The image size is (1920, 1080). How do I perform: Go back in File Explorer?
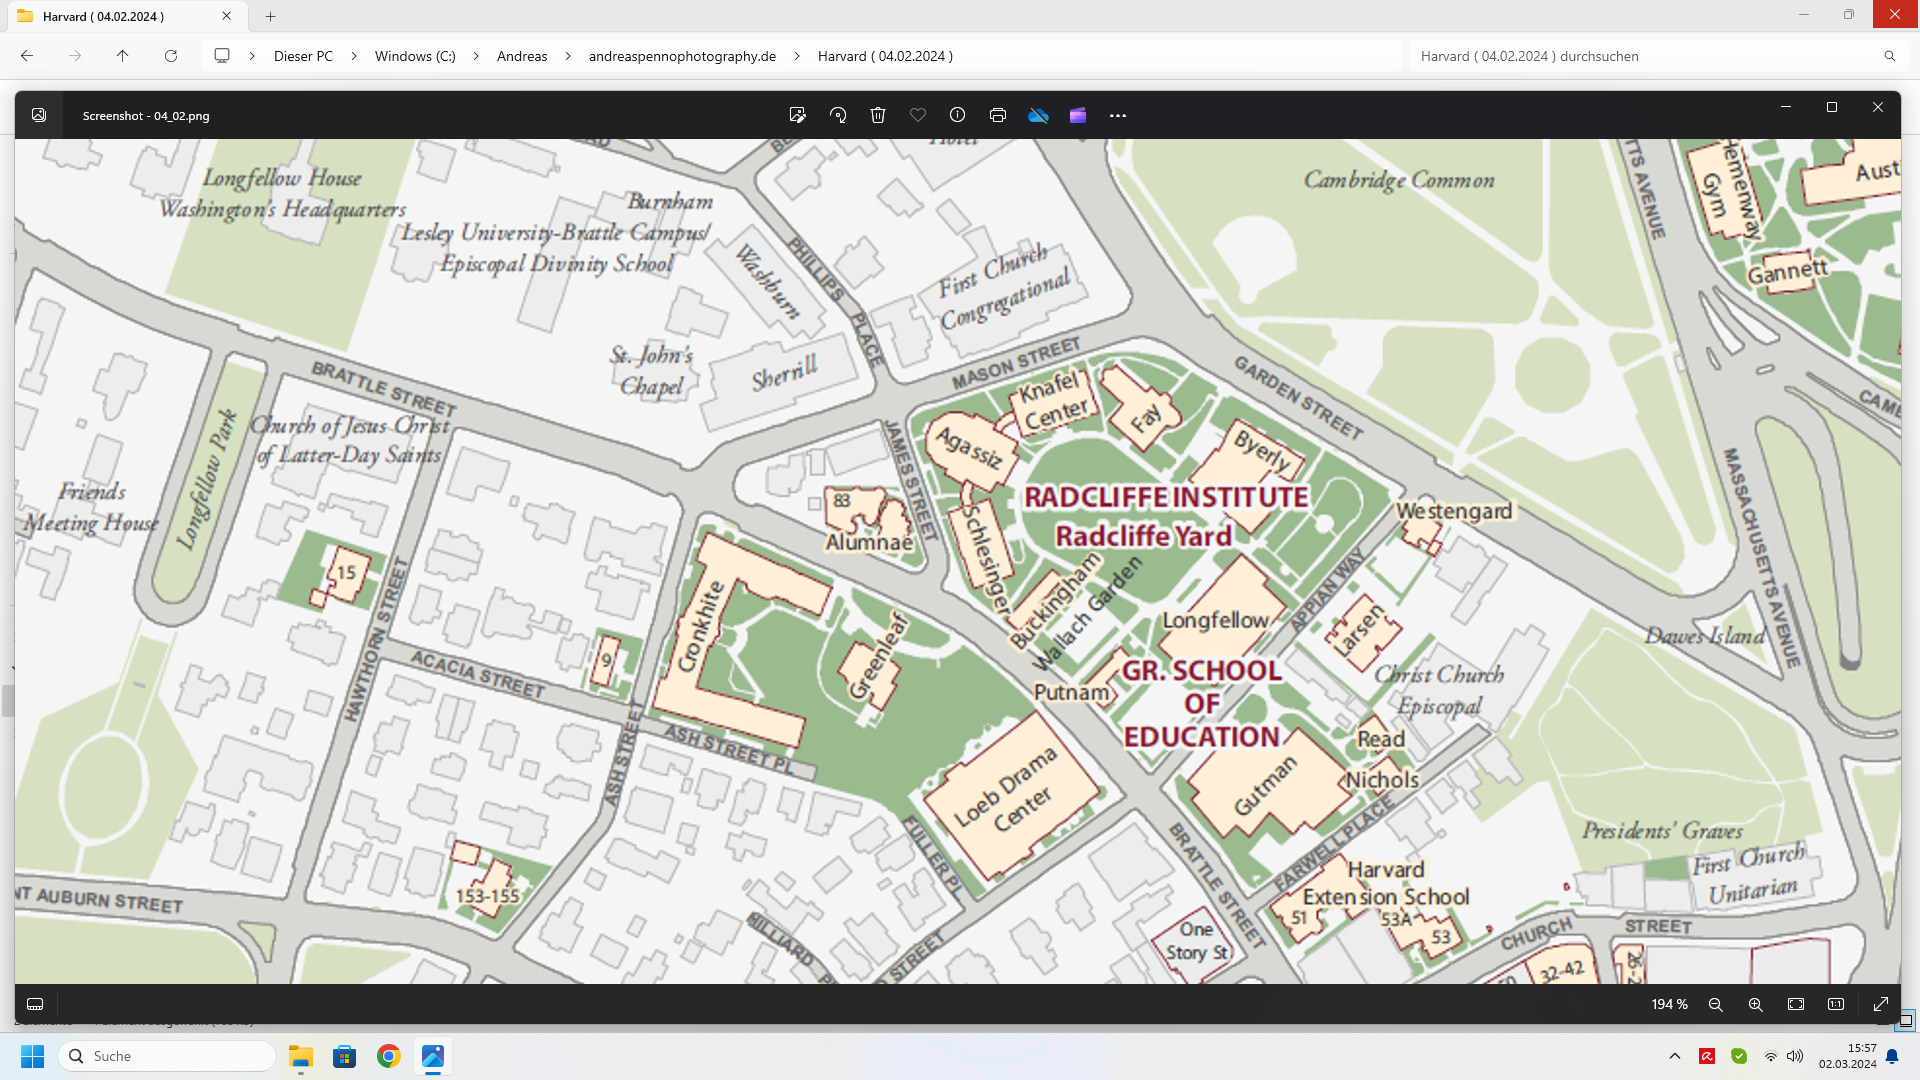(x=27, y=56)
